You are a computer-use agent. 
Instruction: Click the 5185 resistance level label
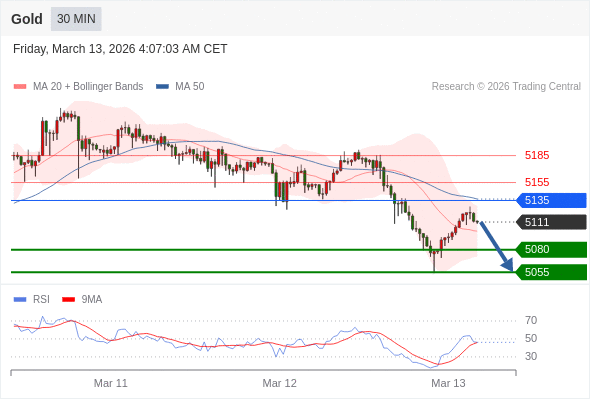point(537,155)
